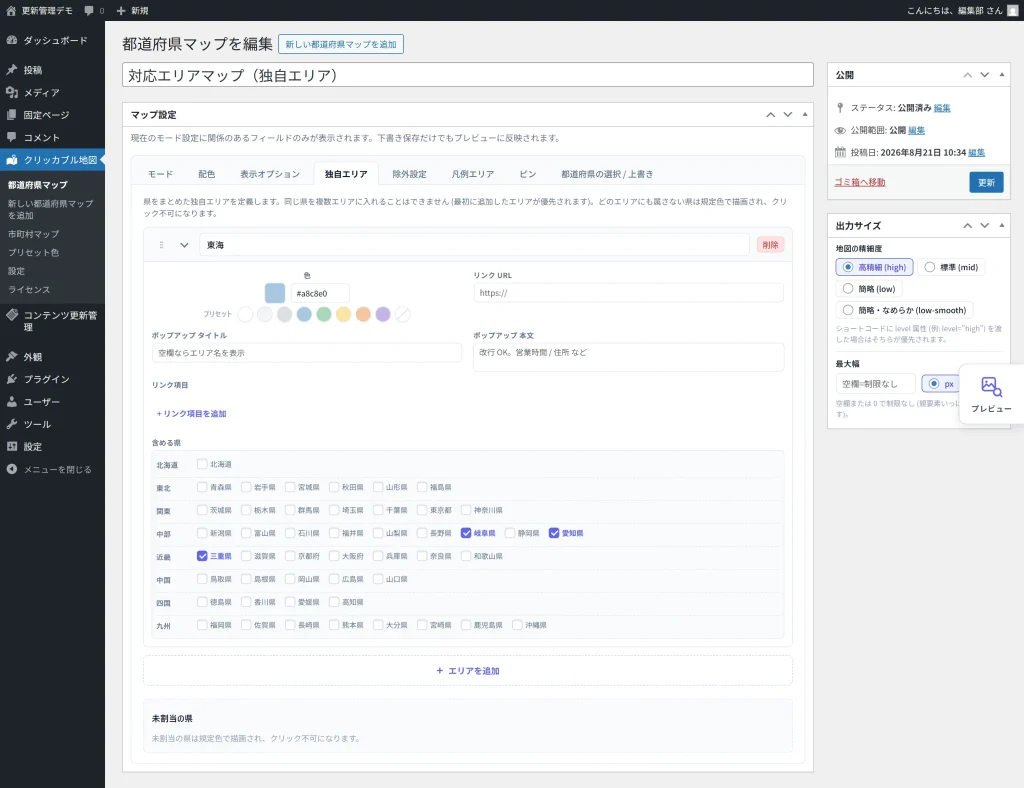Click the 設定 settings icon at sidebar bottom

(x=12, y=447)
